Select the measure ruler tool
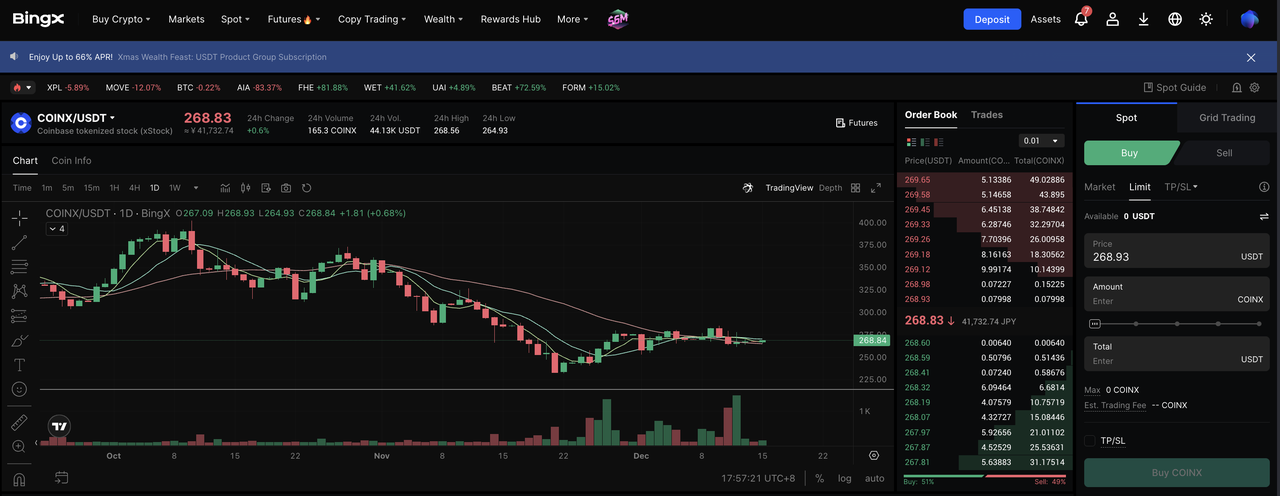1280x496 pixels. [19, 422]
